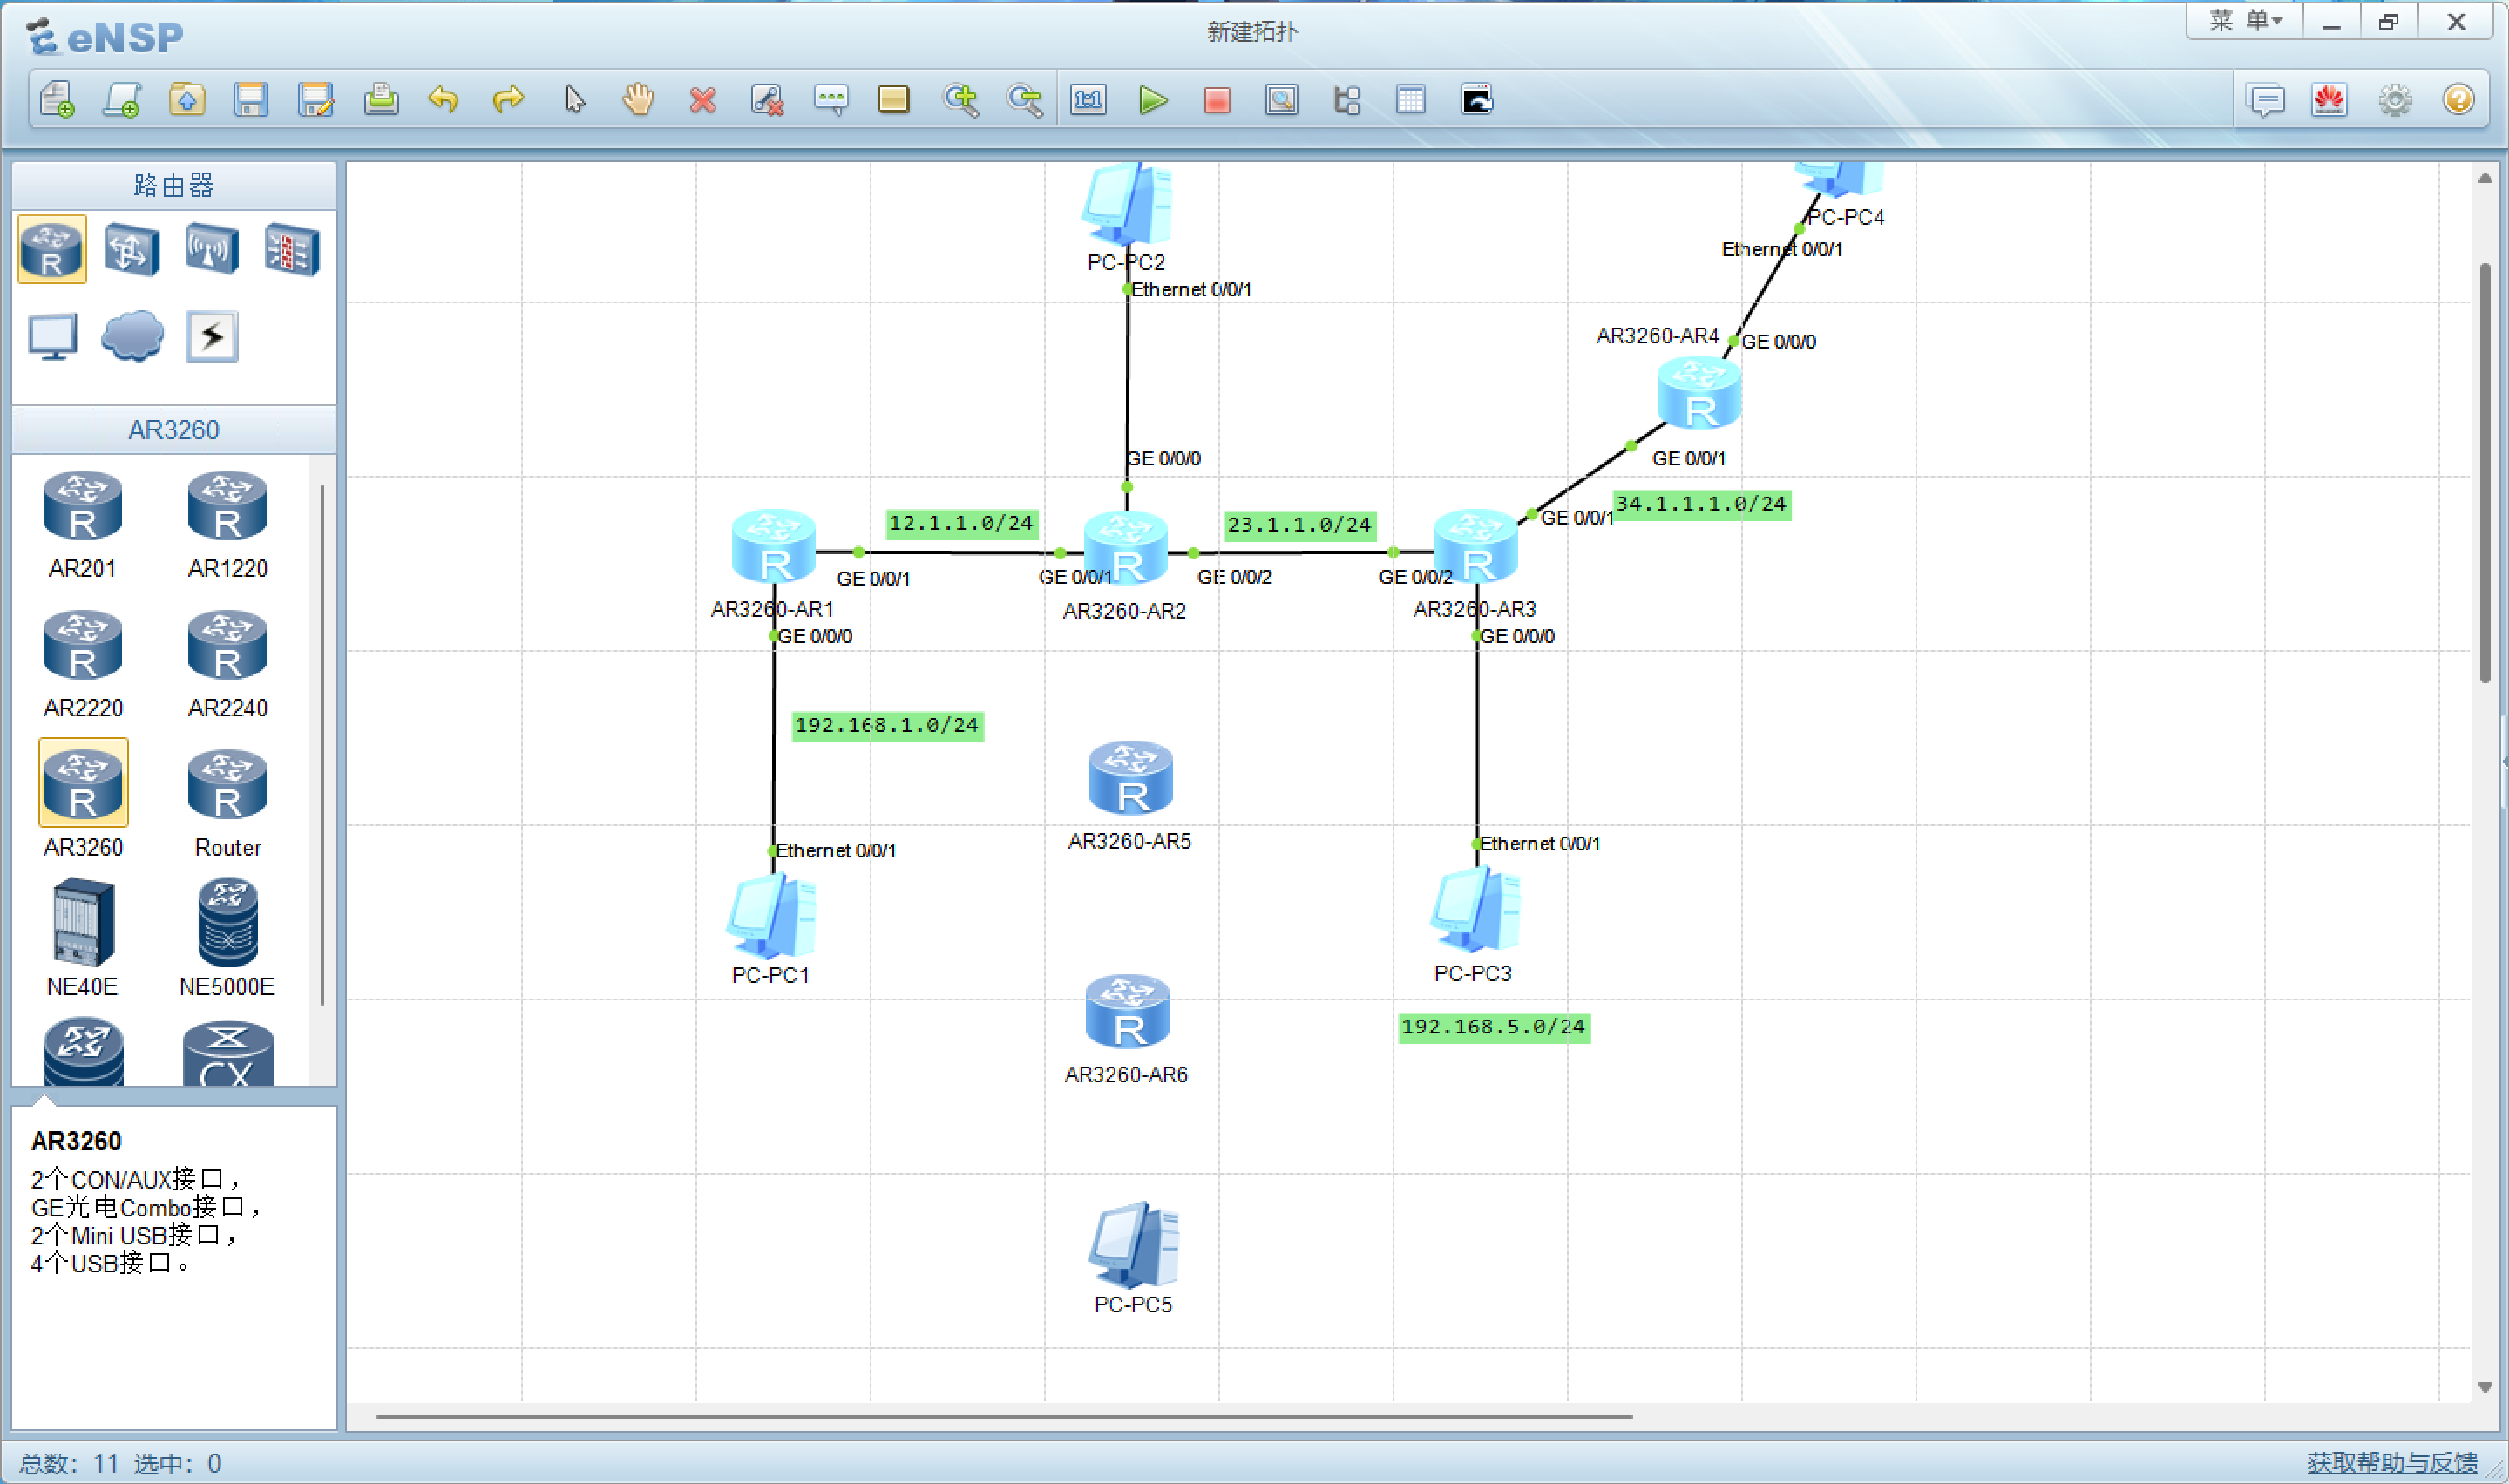
Task: Select the firewall device category icon
Action: tap(292, 248)
